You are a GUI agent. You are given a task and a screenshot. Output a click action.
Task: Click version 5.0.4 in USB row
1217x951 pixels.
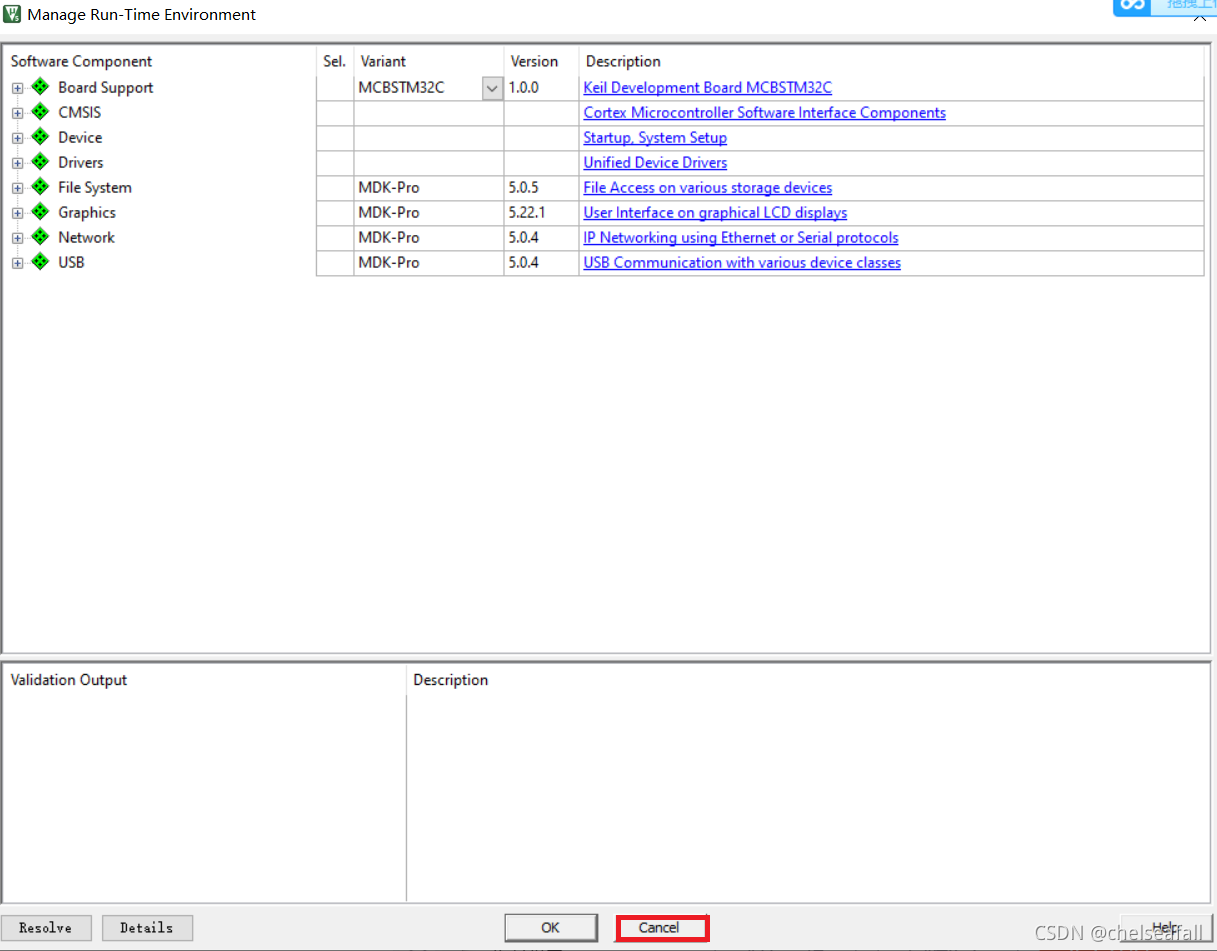pos(523,263)
